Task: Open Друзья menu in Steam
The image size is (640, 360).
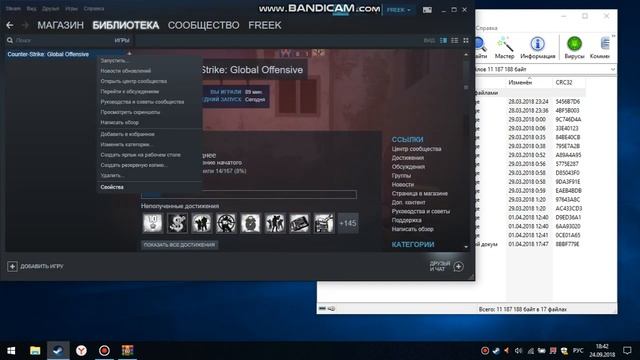Action: [x=51, y=8]
